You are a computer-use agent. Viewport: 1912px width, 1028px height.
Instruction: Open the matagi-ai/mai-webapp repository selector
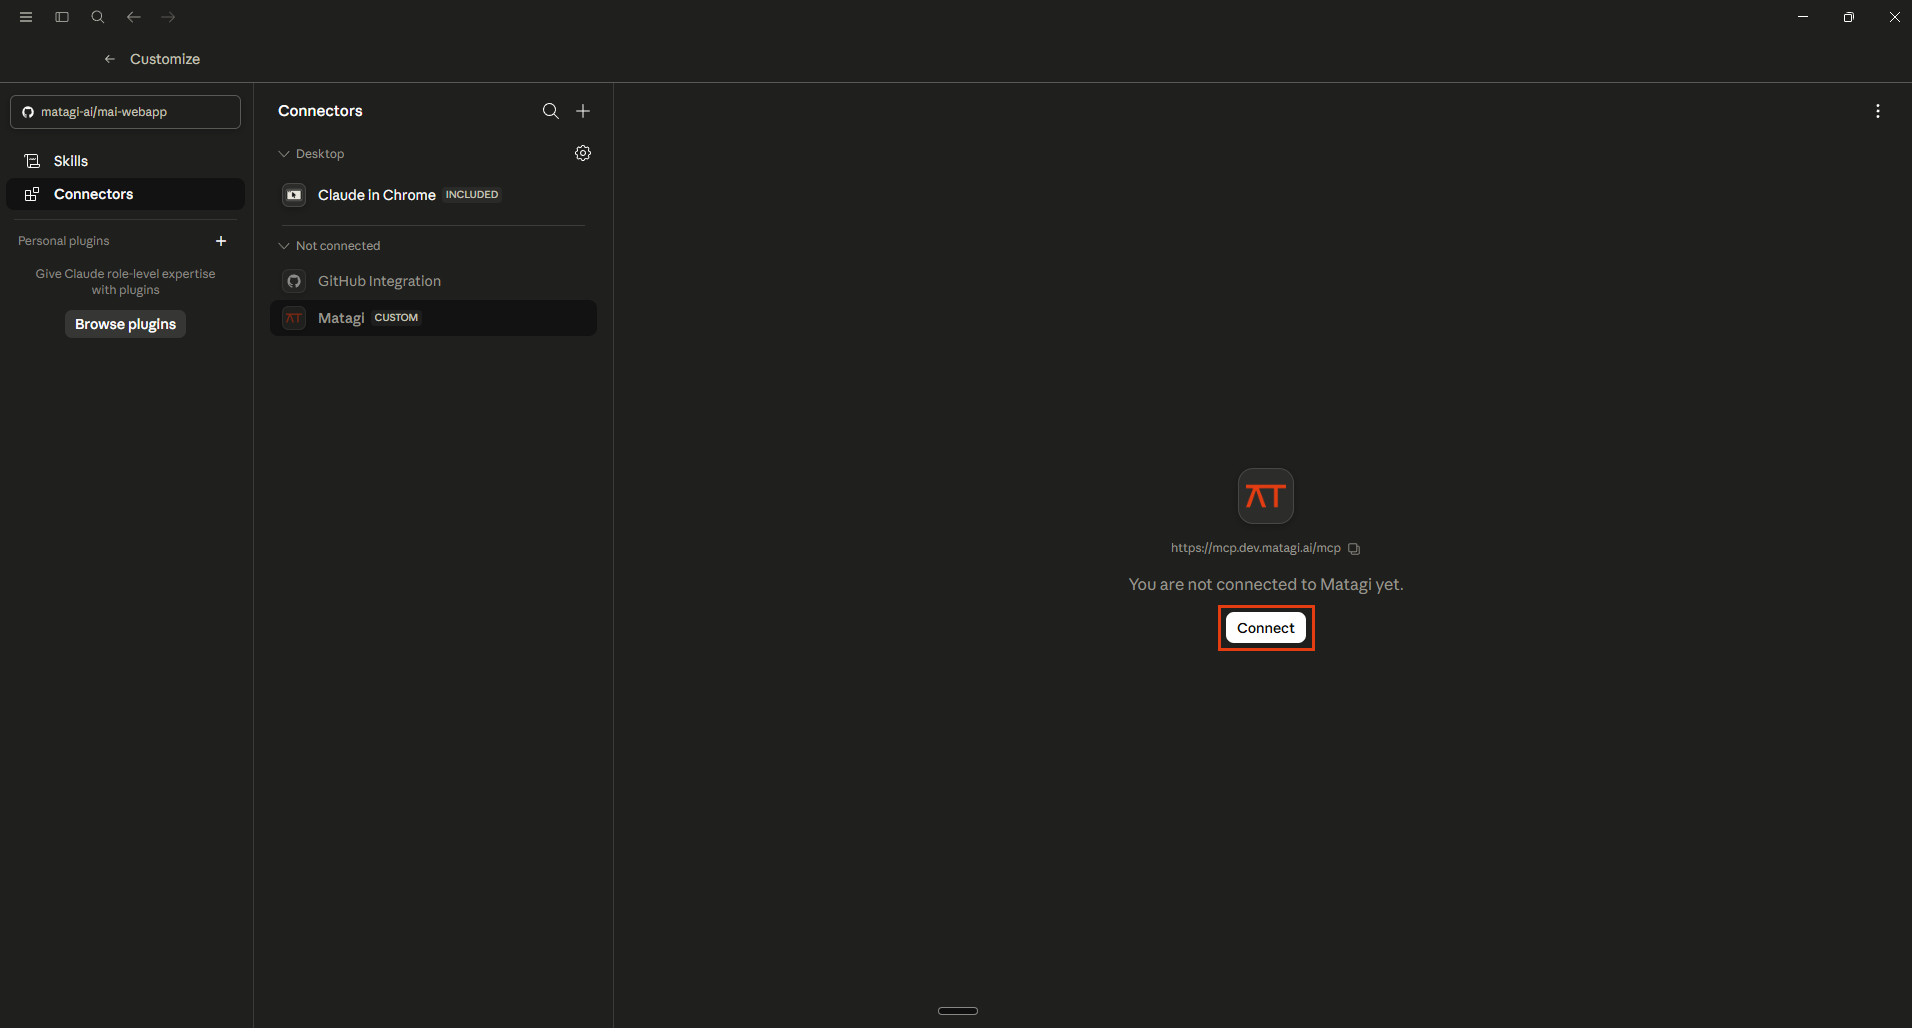[x=125, y=112]
